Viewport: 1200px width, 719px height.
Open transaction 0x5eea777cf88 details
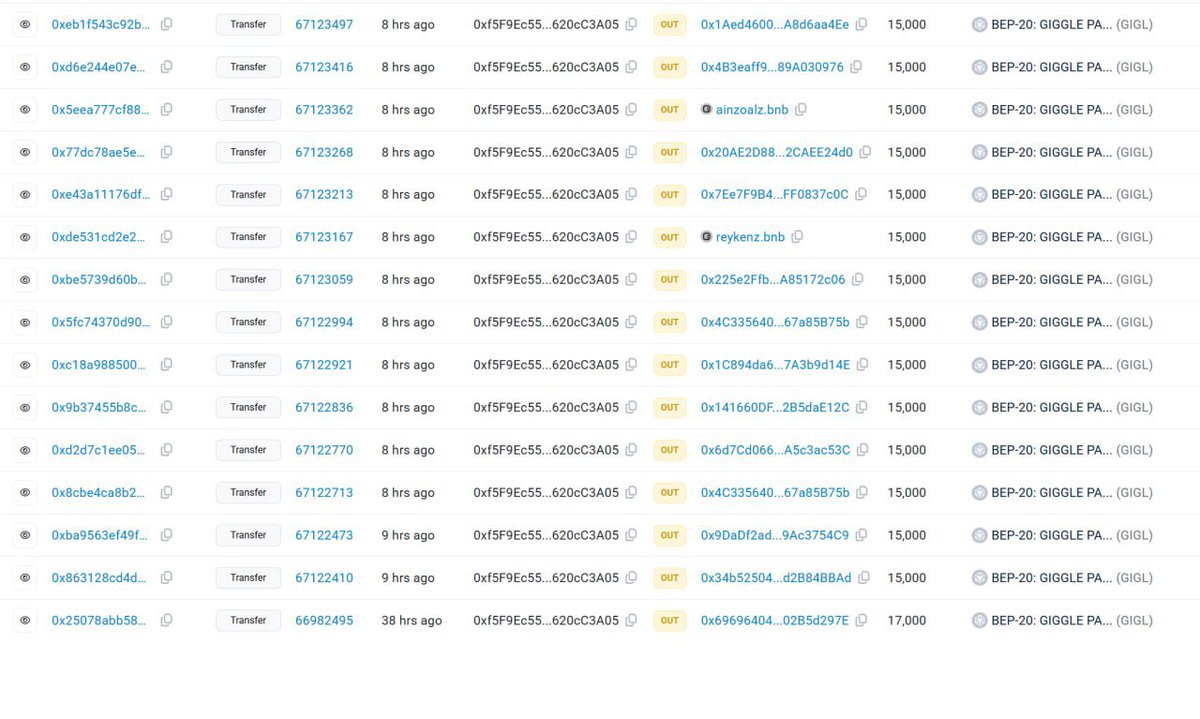click(101, 109)
